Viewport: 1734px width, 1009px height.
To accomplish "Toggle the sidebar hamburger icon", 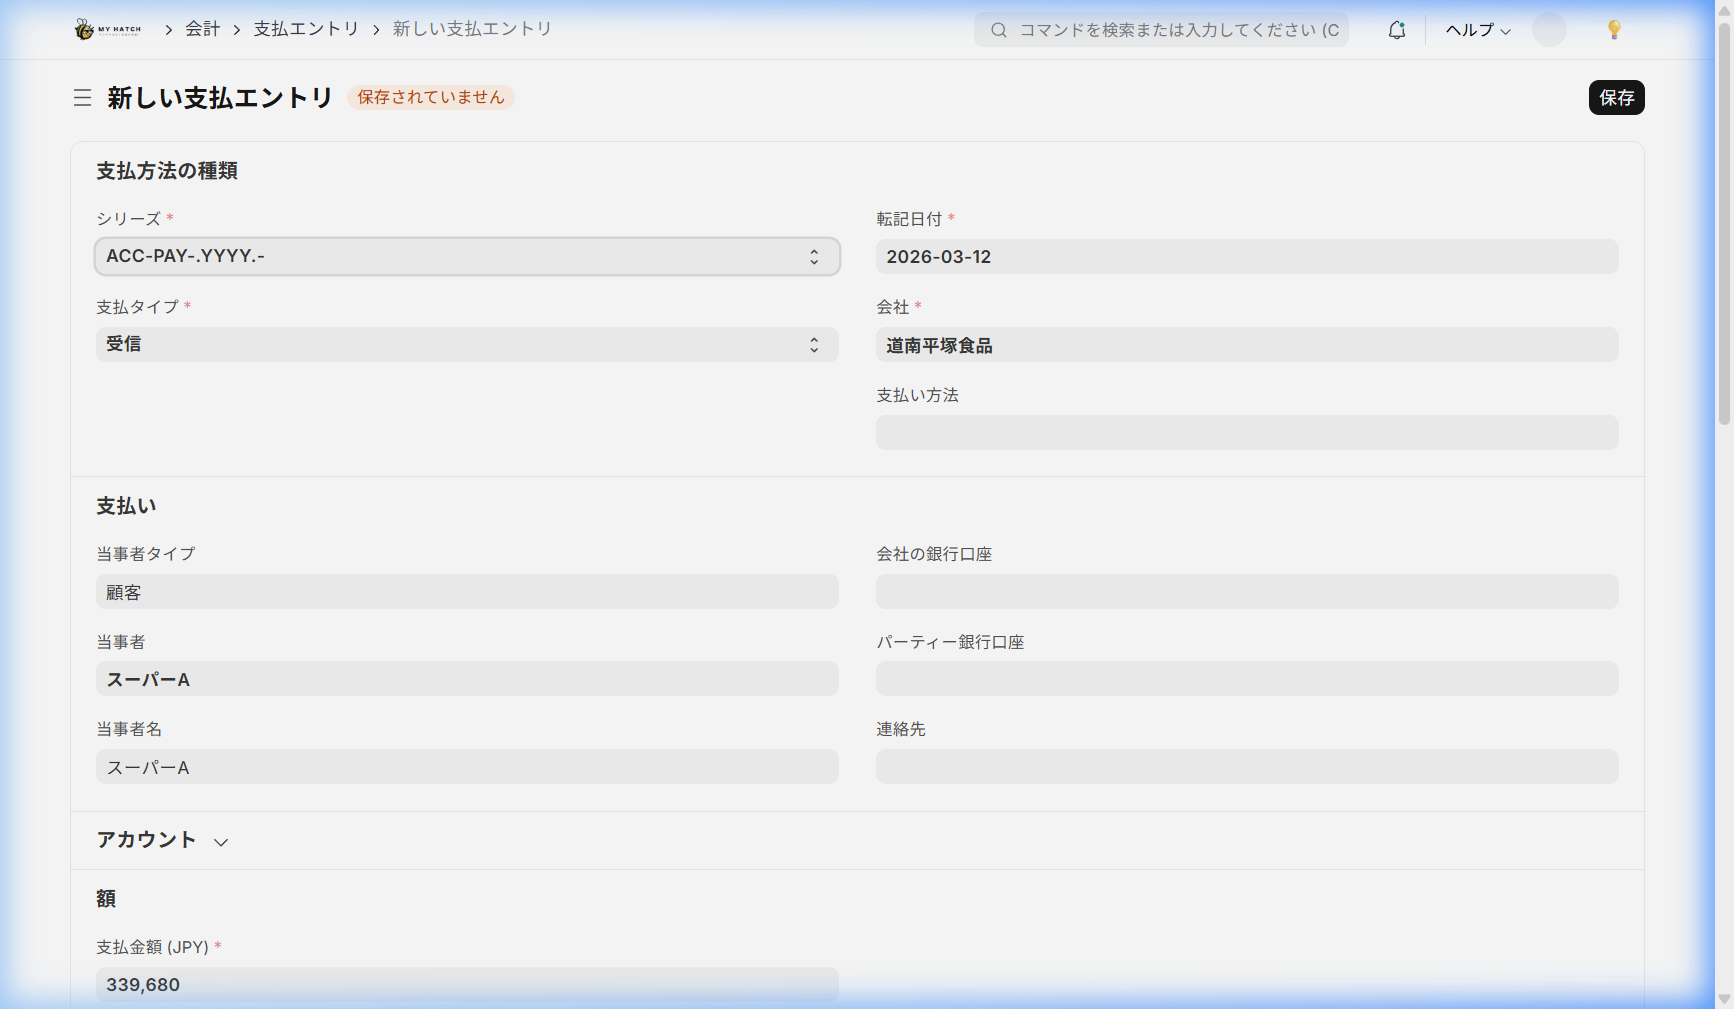I will (82, 98).
